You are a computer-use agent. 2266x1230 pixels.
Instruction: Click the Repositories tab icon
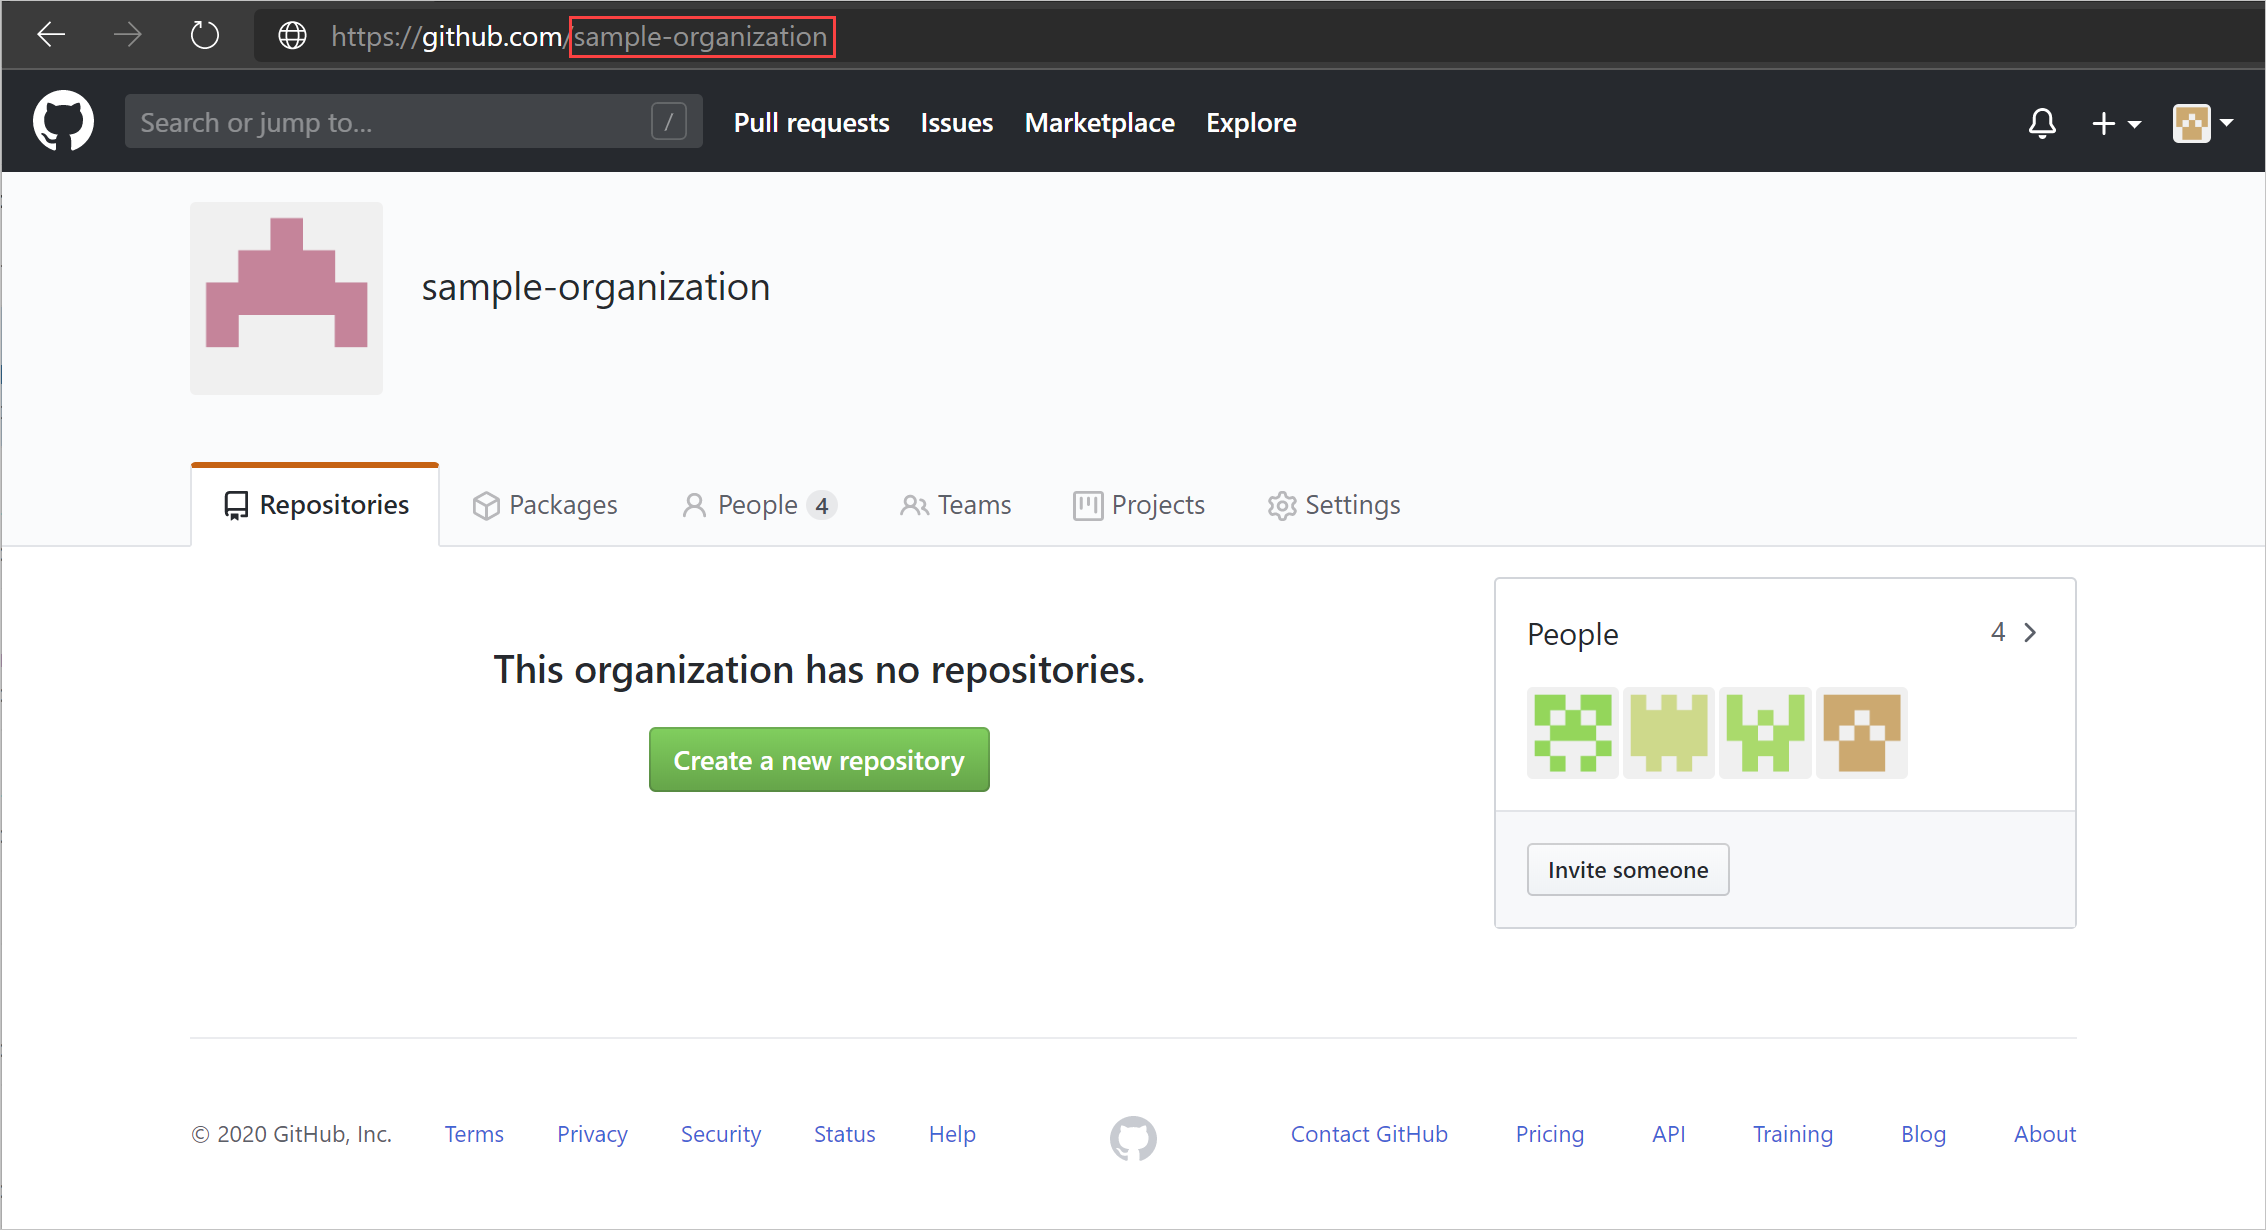coord(235,504)
